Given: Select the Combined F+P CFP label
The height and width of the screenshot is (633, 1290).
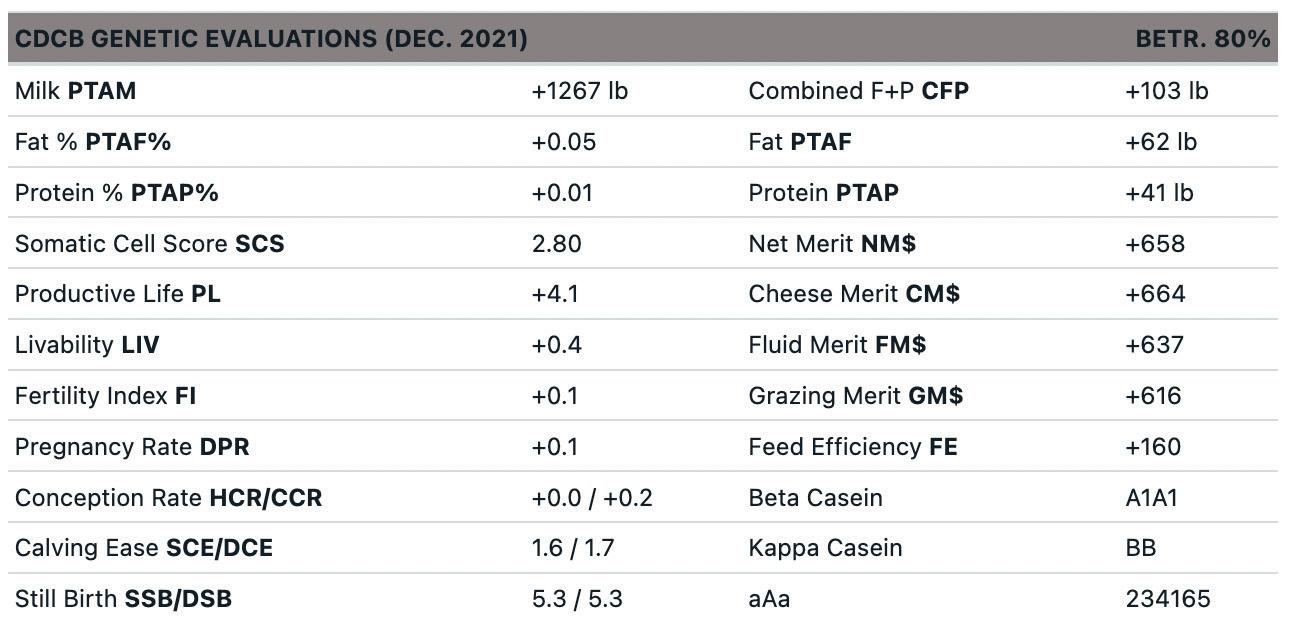Looking at the screenshot, I should pos(858,91).
